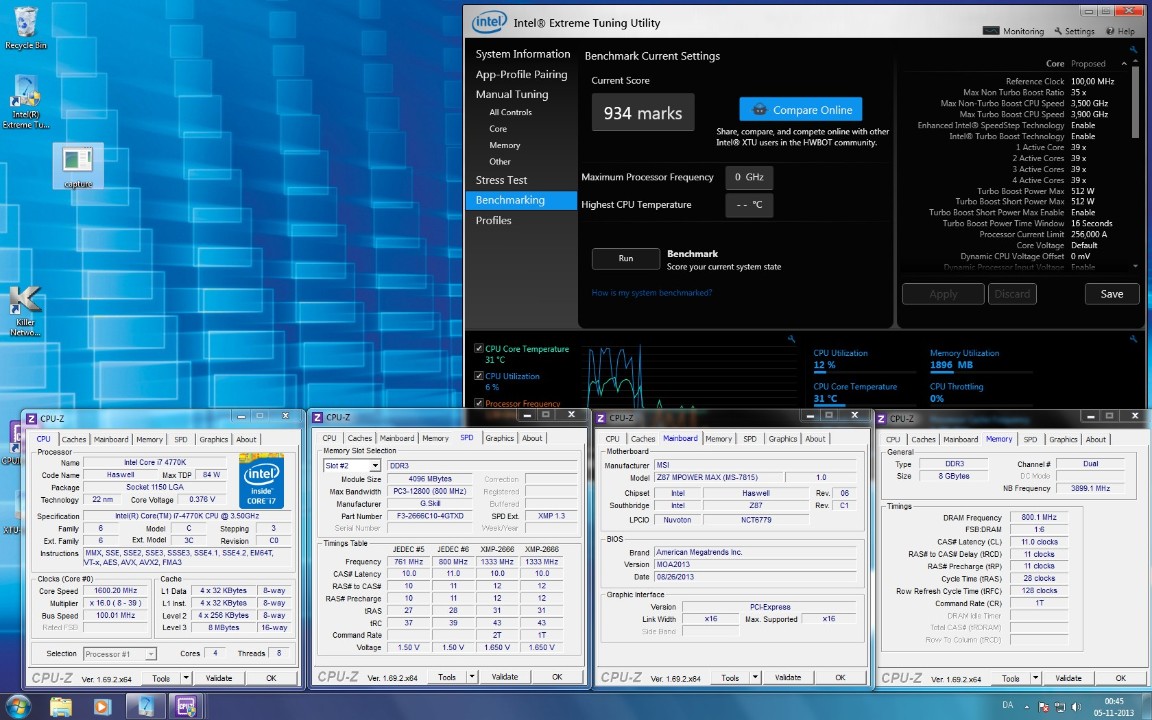Show hidden tray icons arrow

pos(1026,706)
